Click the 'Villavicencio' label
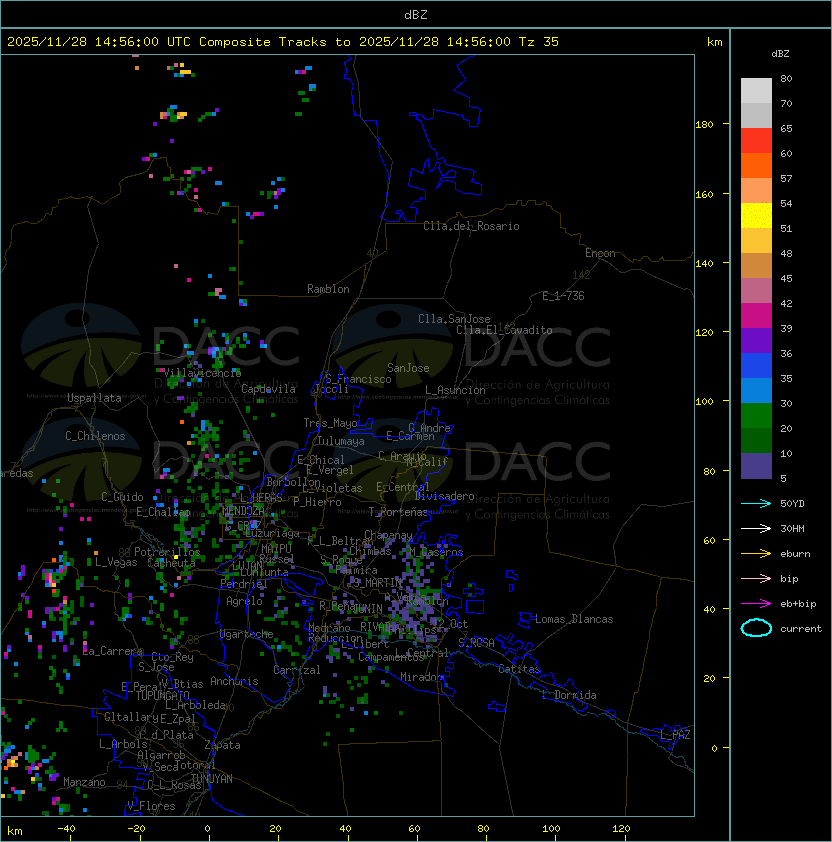Viewport: 832px width, 842px height. [x=202, y=373]
